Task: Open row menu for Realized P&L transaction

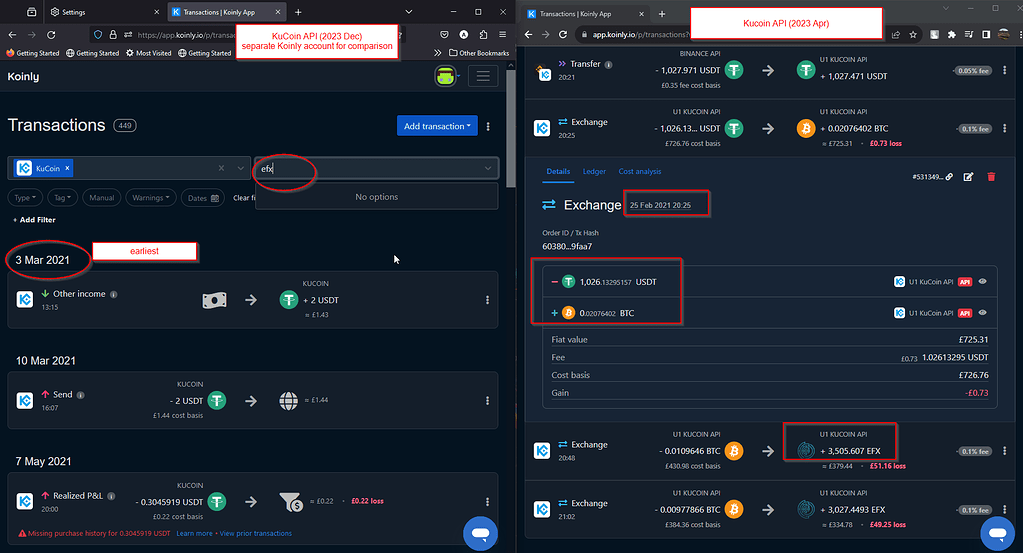Action: click(487, 501)
